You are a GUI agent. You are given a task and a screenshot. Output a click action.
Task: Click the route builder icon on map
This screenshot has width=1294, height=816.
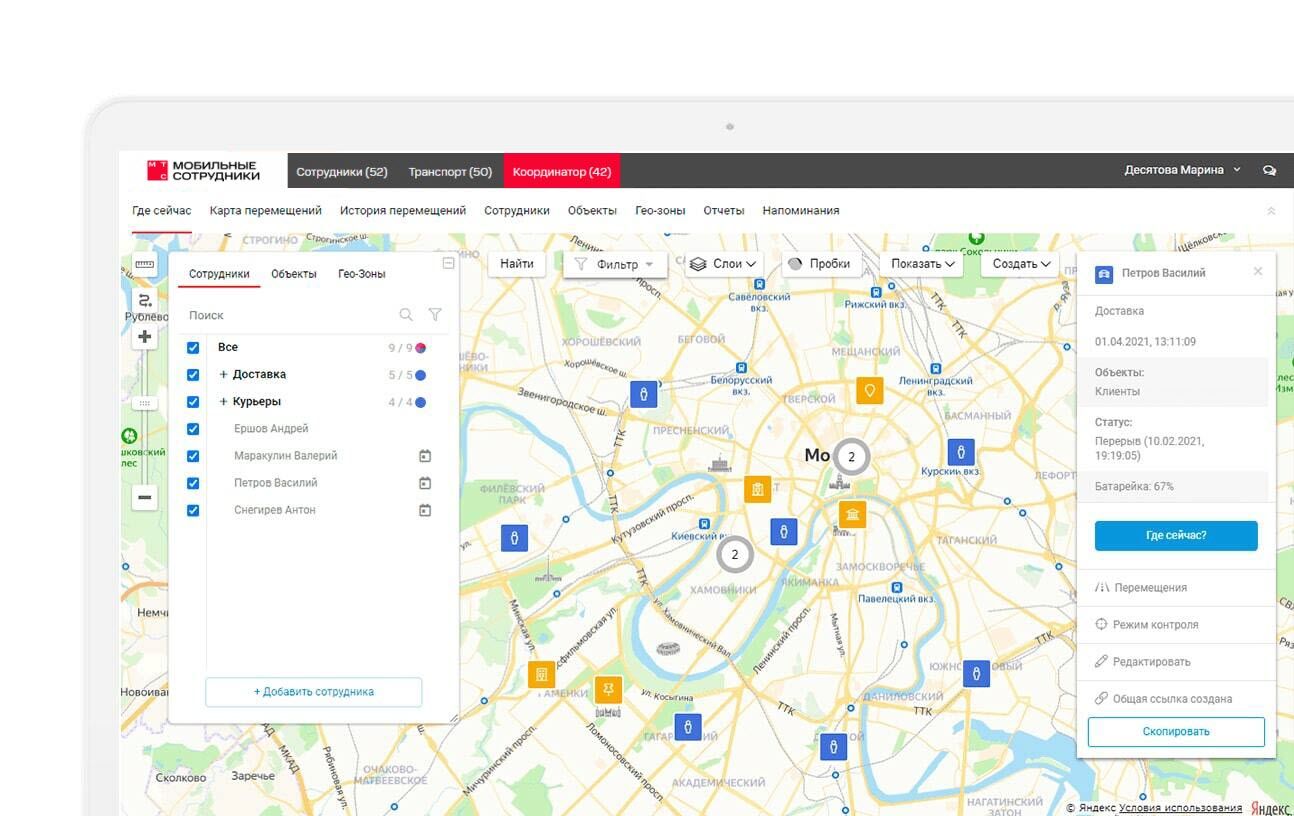click(x=145, y=300)
